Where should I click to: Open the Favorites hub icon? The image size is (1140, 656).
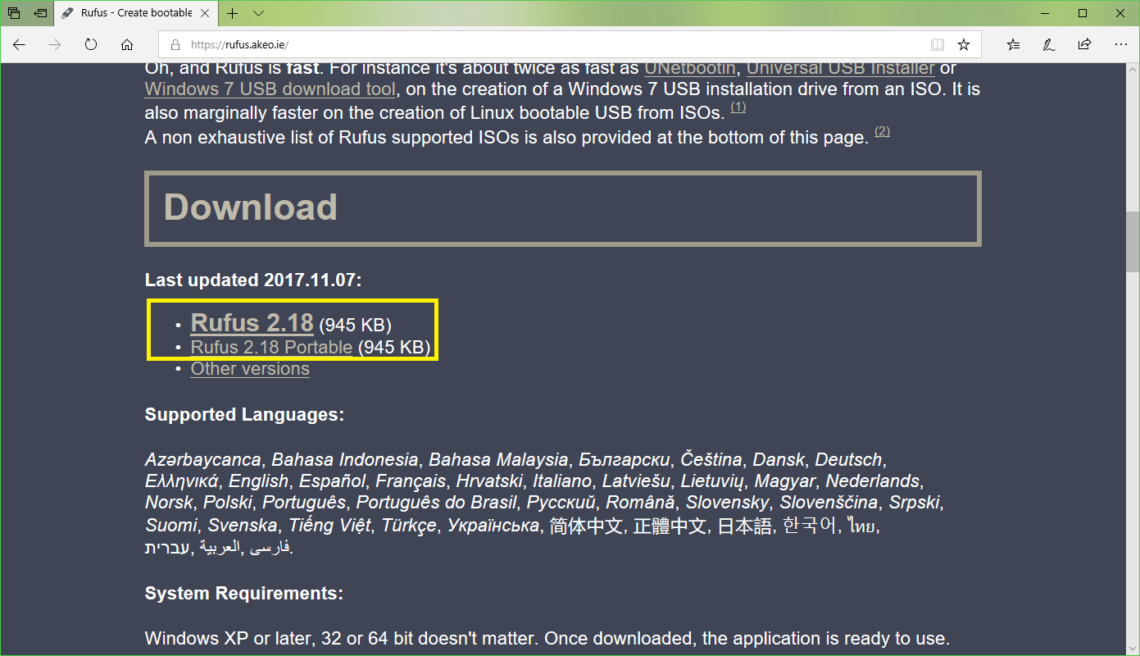tap(1014, 45)
